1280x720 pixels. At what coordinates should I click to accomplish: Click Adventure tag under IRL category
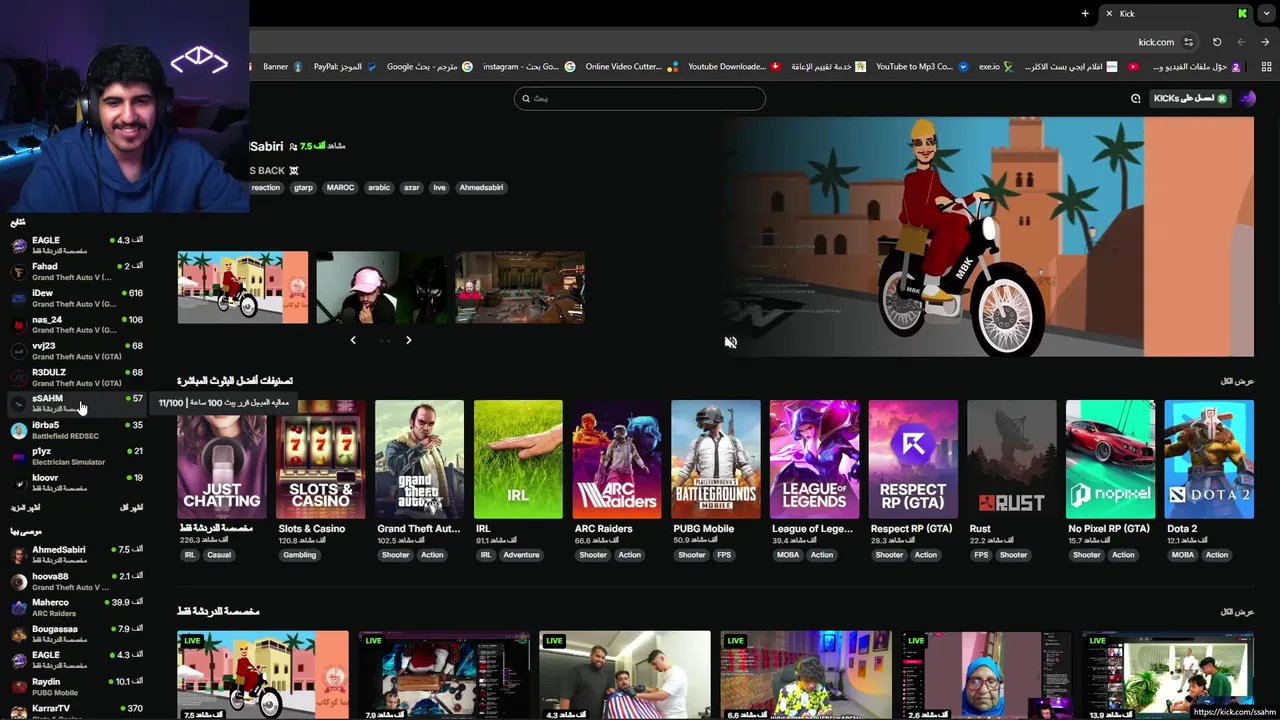point(521,555)
